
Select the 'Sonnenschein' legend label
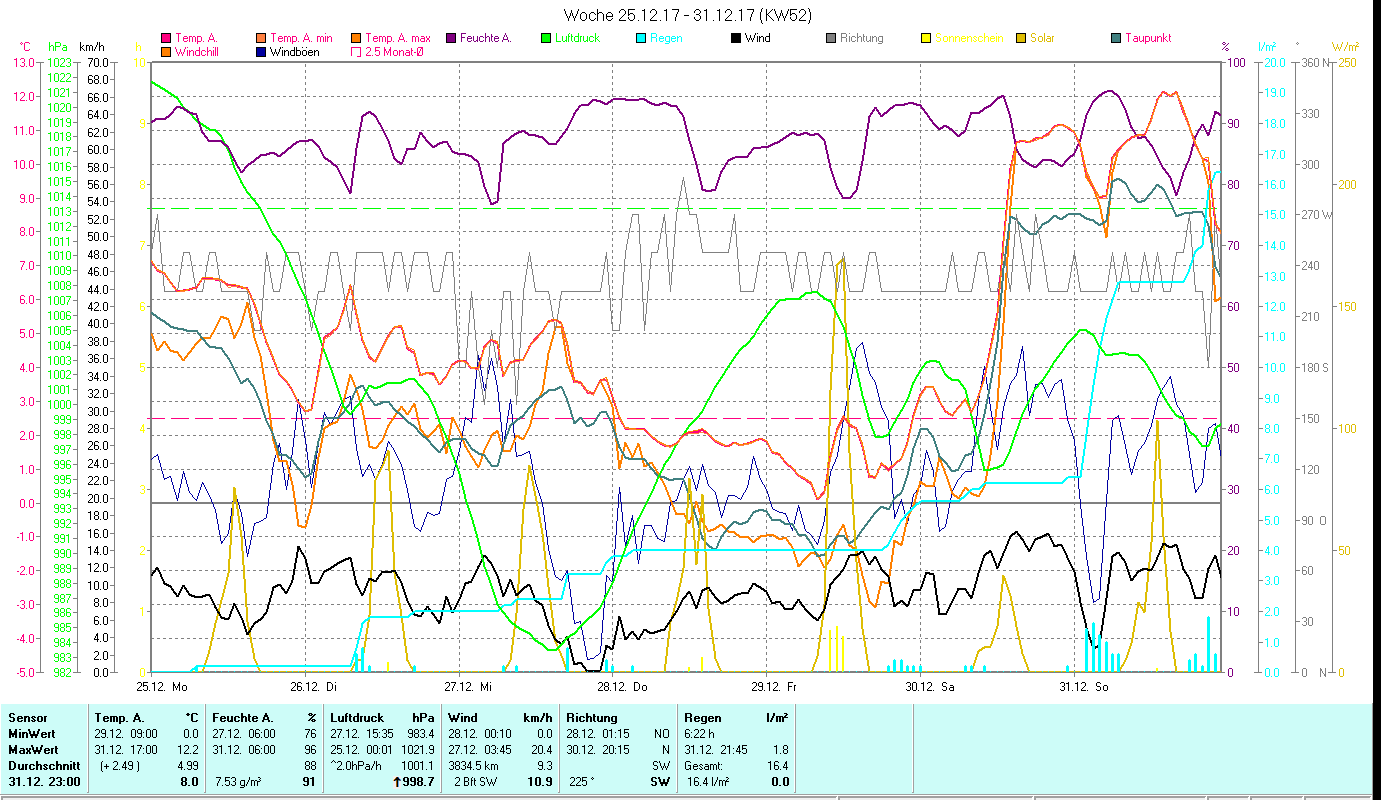968,38
